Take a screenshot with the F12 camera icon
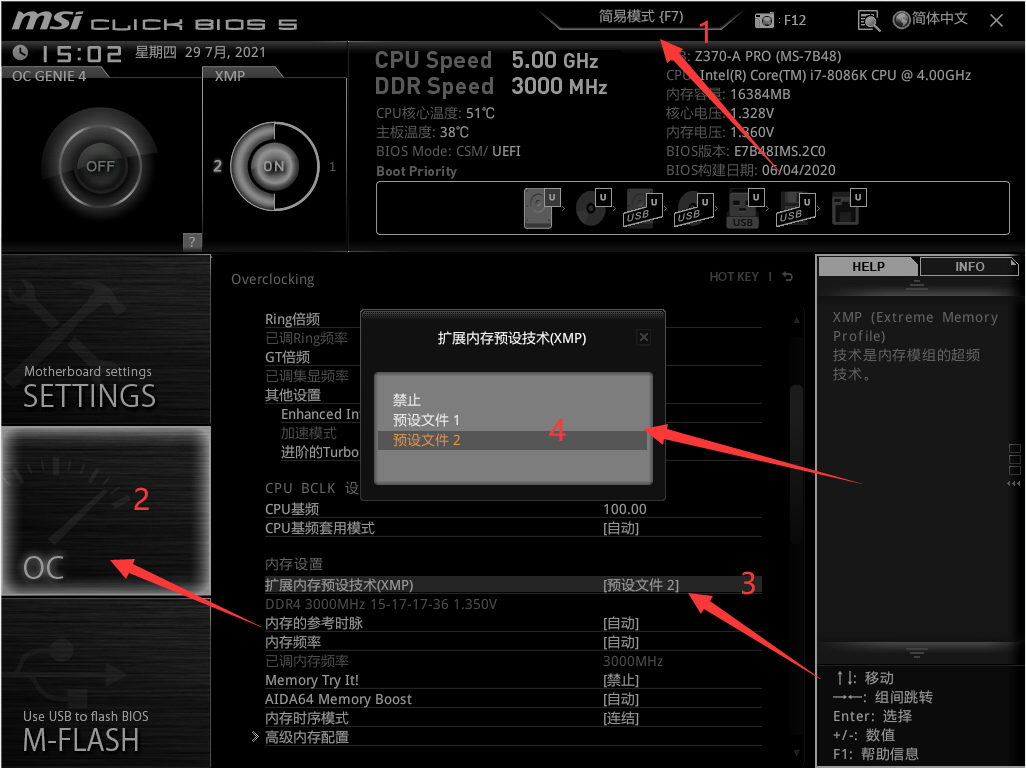This screenshot has width=1026, height=768. [x=764, y=20]
